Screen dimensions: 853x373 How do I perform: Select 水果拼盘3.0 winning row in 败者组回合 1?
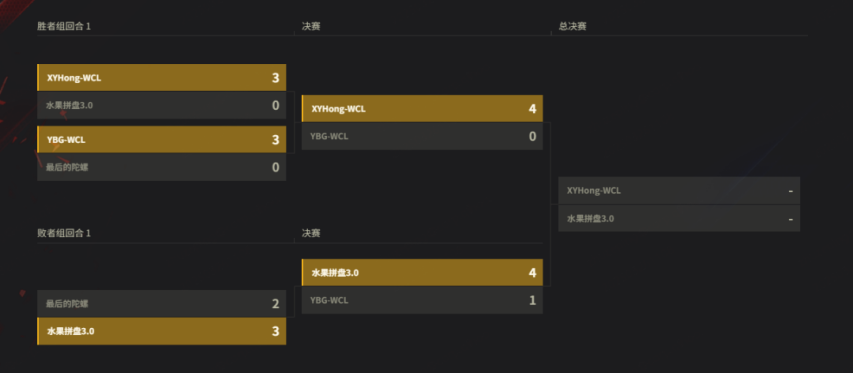click(162, 331)
